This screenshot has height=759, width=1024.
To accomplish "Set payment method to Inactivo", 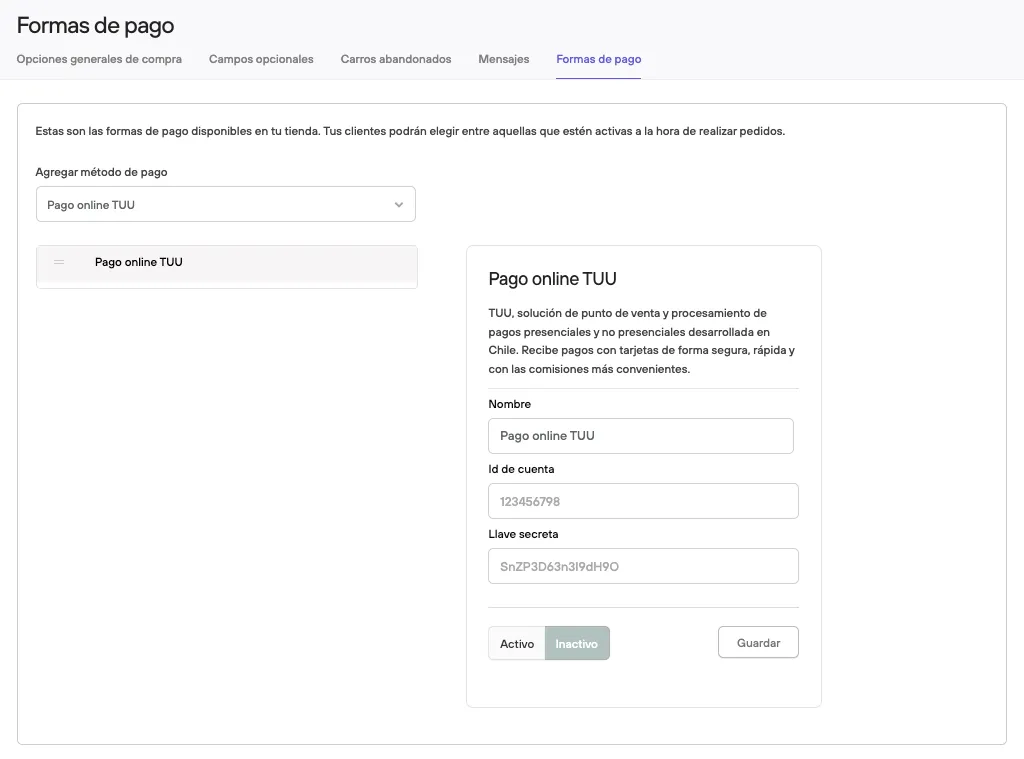I will click(x=577, y=643).
